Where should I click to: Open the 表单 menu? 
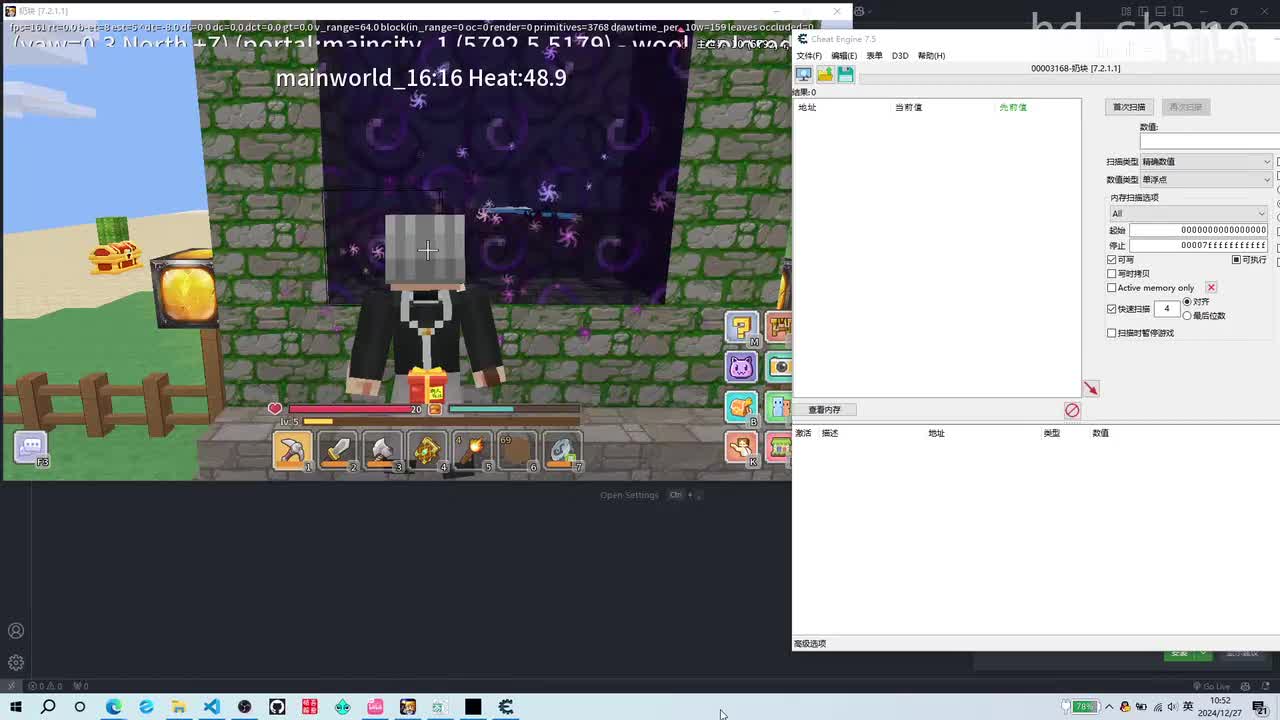[x=874, y=56]
